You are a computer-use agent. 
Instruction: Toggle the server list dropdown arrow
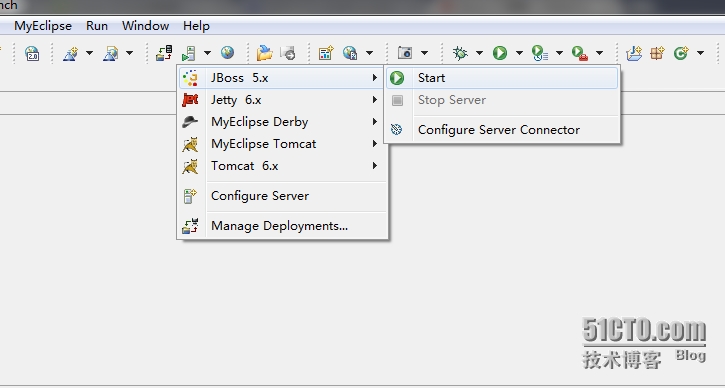207,53
